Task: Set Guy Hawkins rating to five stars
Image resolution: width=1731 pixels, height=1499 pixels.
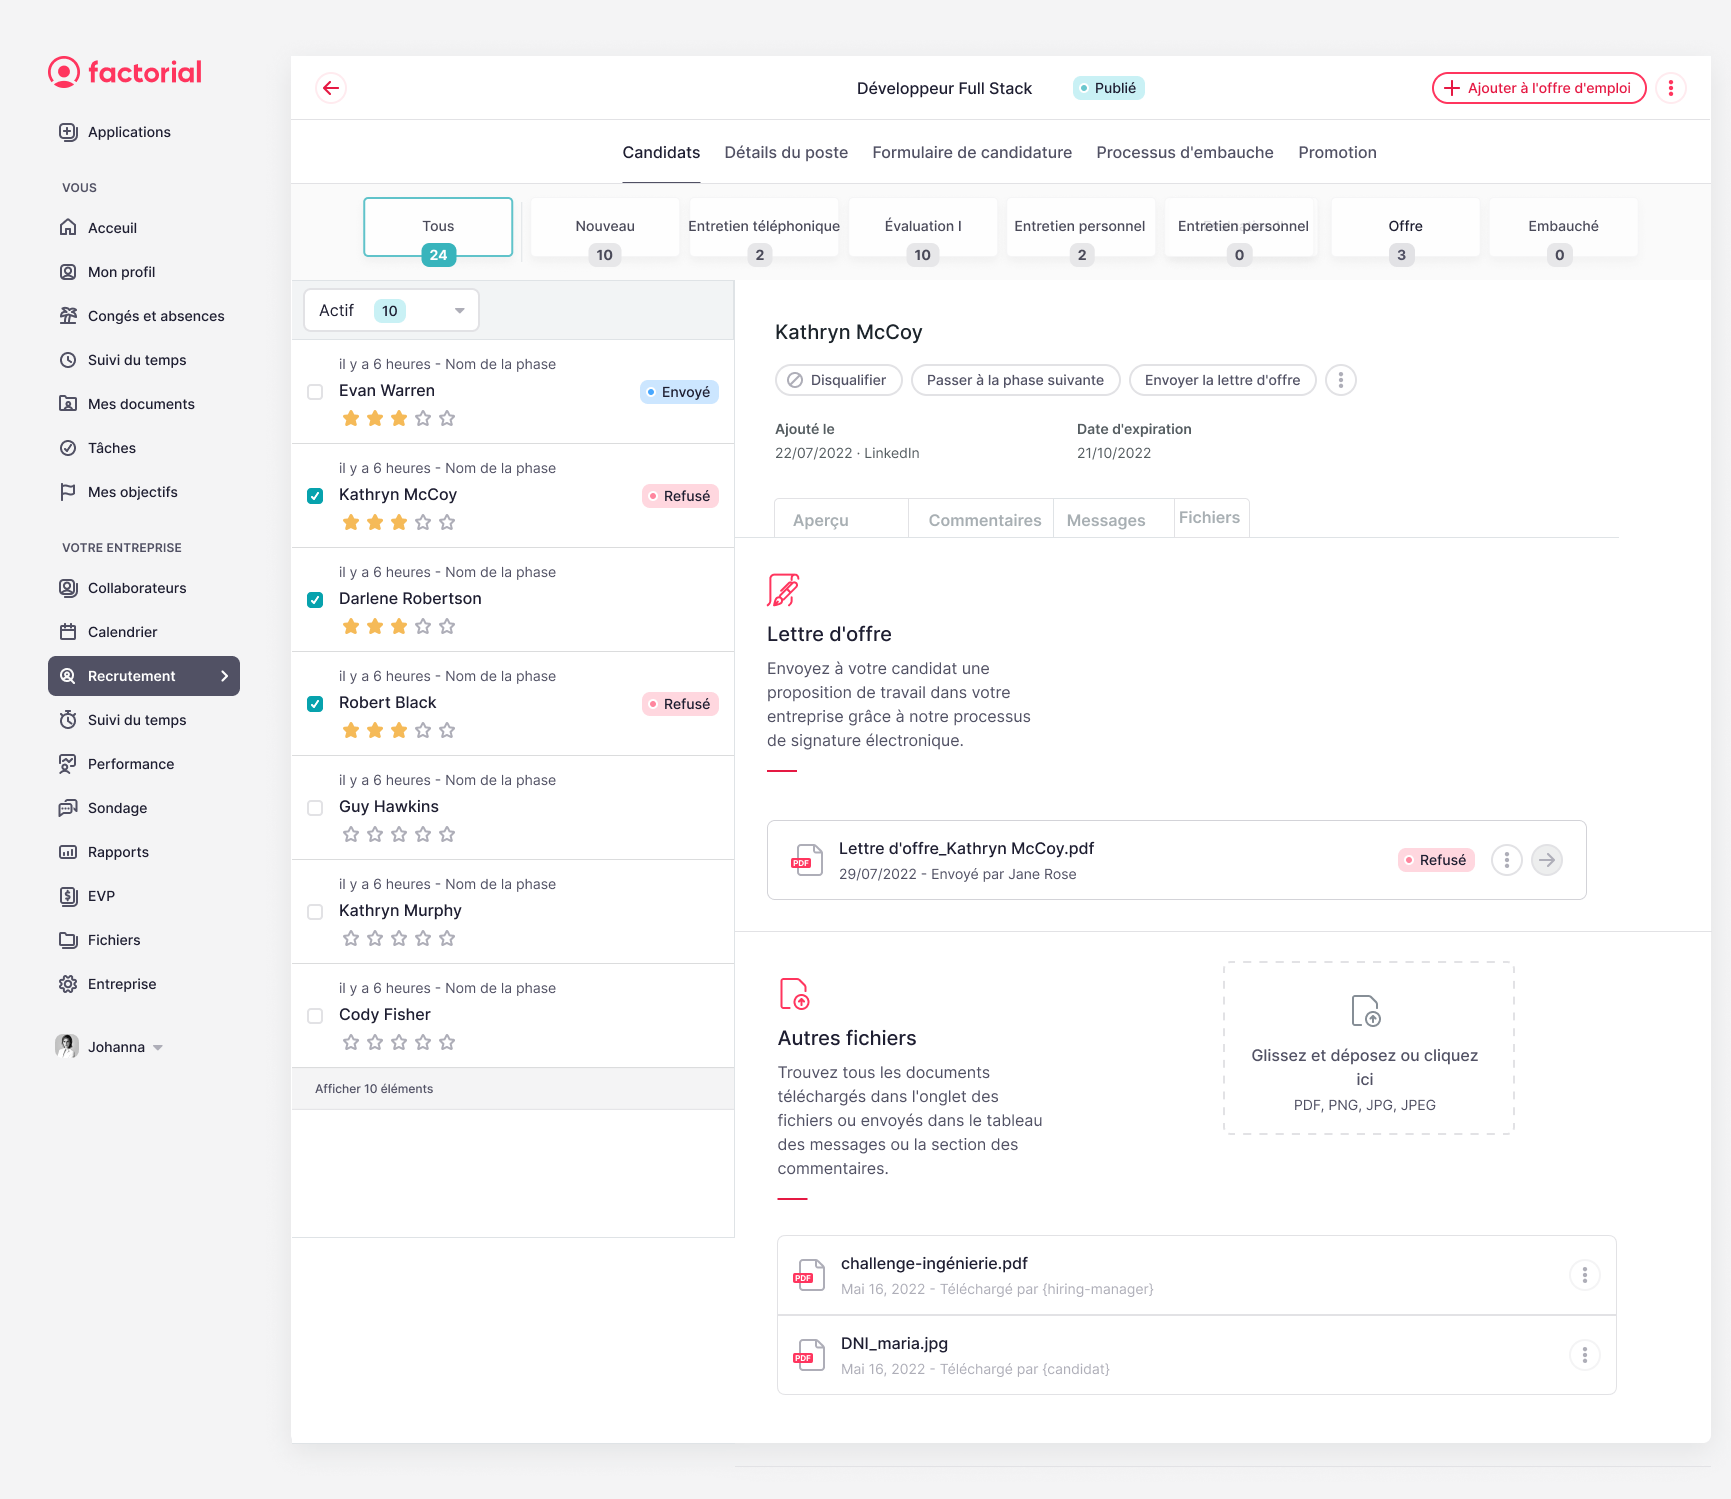Action: click(x=447, y=834)
